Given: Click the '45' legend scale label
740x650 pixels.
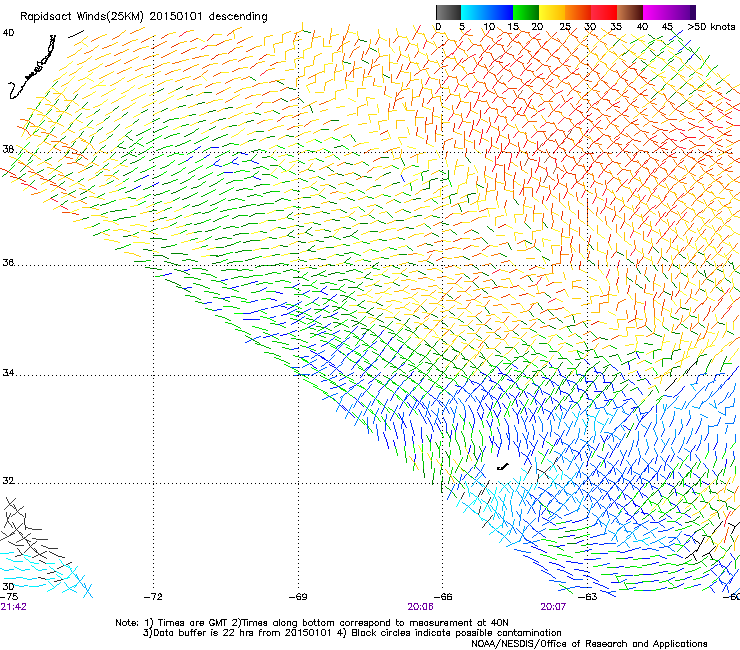Looking at the screenshot, I should click(667, 26).
